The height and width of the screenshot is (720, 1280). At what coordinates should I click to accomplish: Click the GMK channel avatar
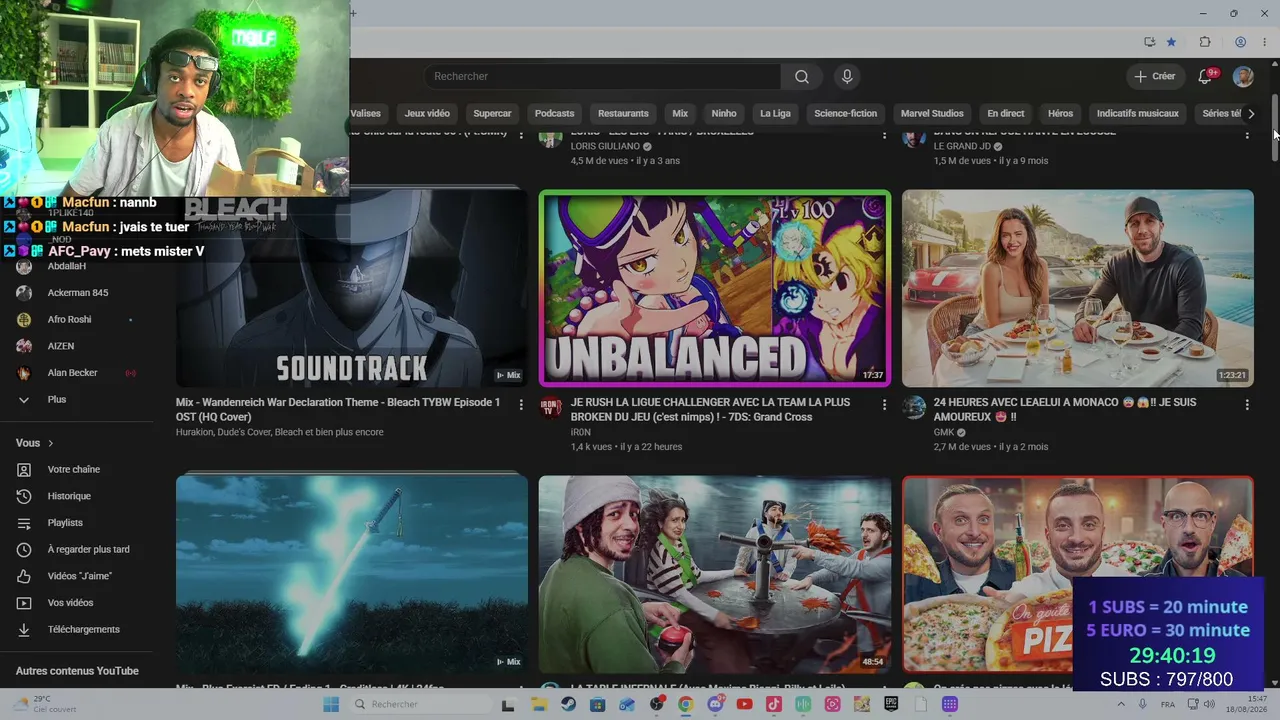[913, 406]
